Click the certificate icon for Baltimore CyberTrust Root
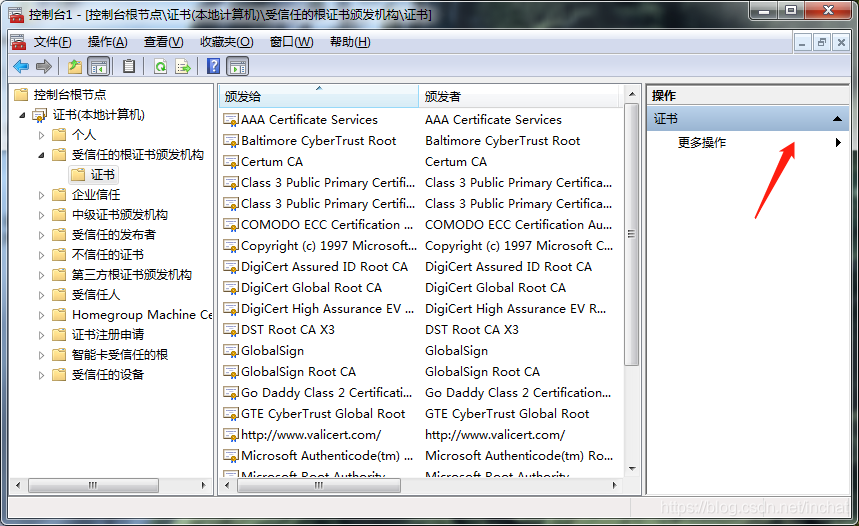Viewport: 859px width, 526px height. (x=231, y=141)
